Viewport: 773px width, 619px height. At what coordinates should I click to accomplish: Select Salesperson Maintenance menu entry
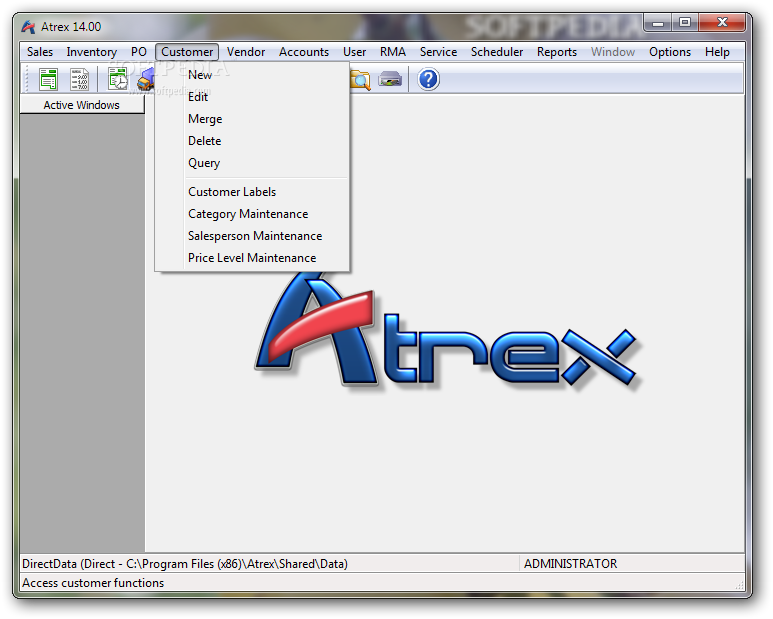(252, 236)
